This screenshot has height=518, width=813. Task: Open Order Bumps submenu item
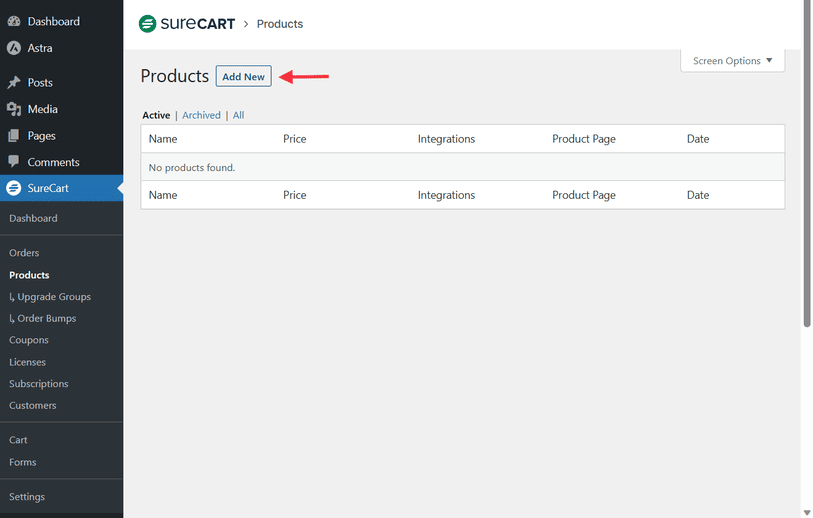point(46,319)
